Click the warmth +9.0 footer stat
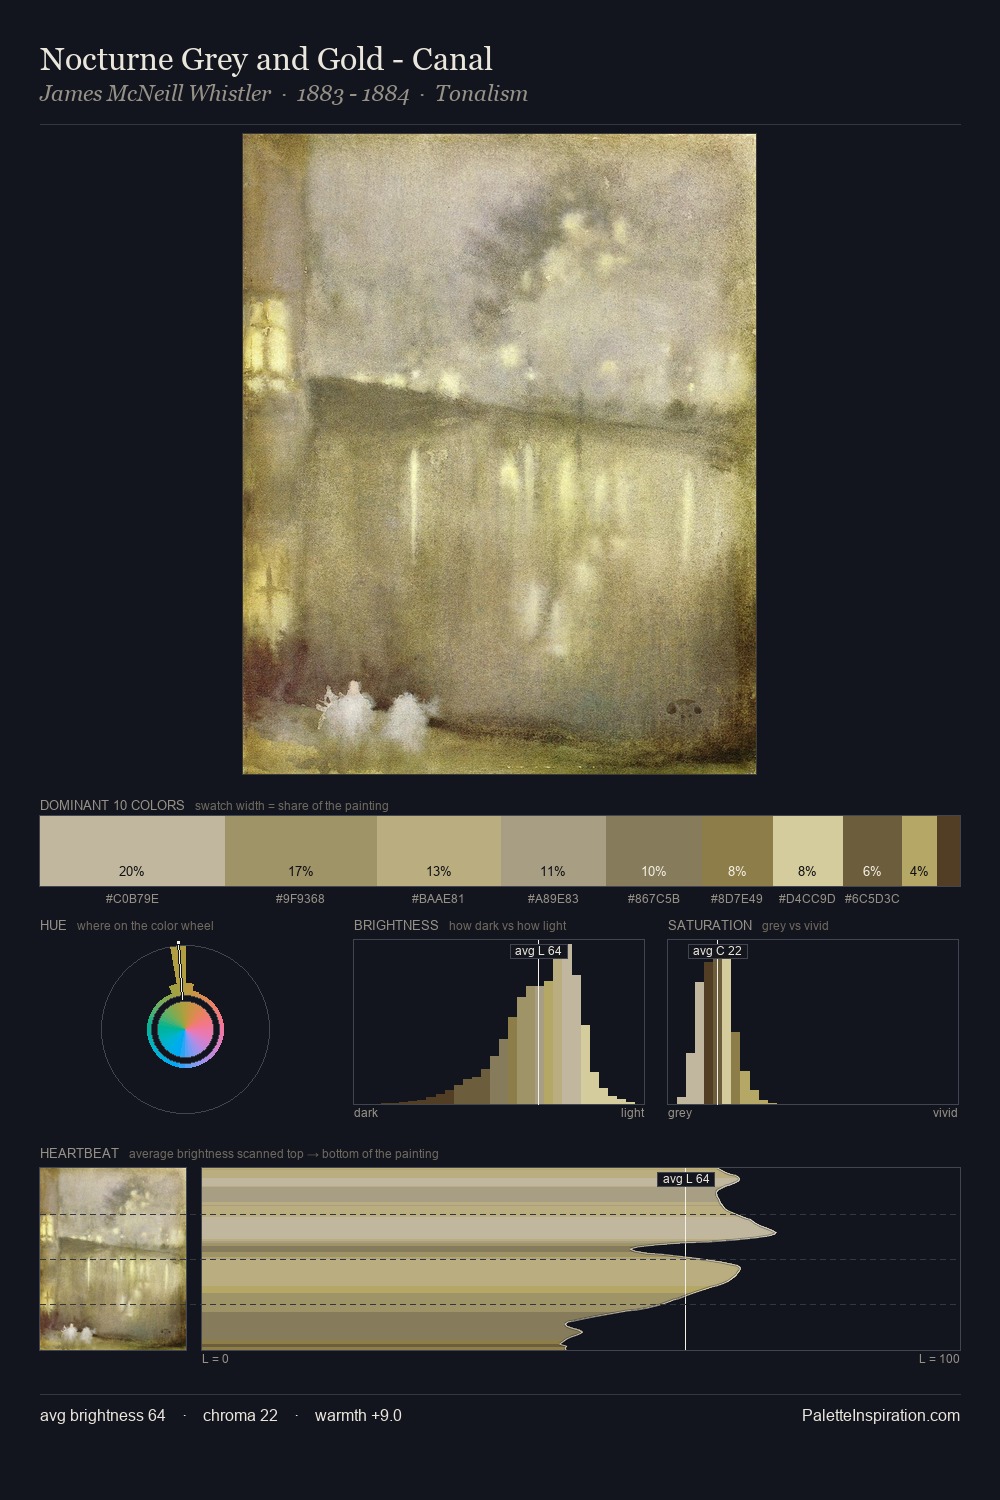Screen dimensions: 1000x1500 point(358,1415)
